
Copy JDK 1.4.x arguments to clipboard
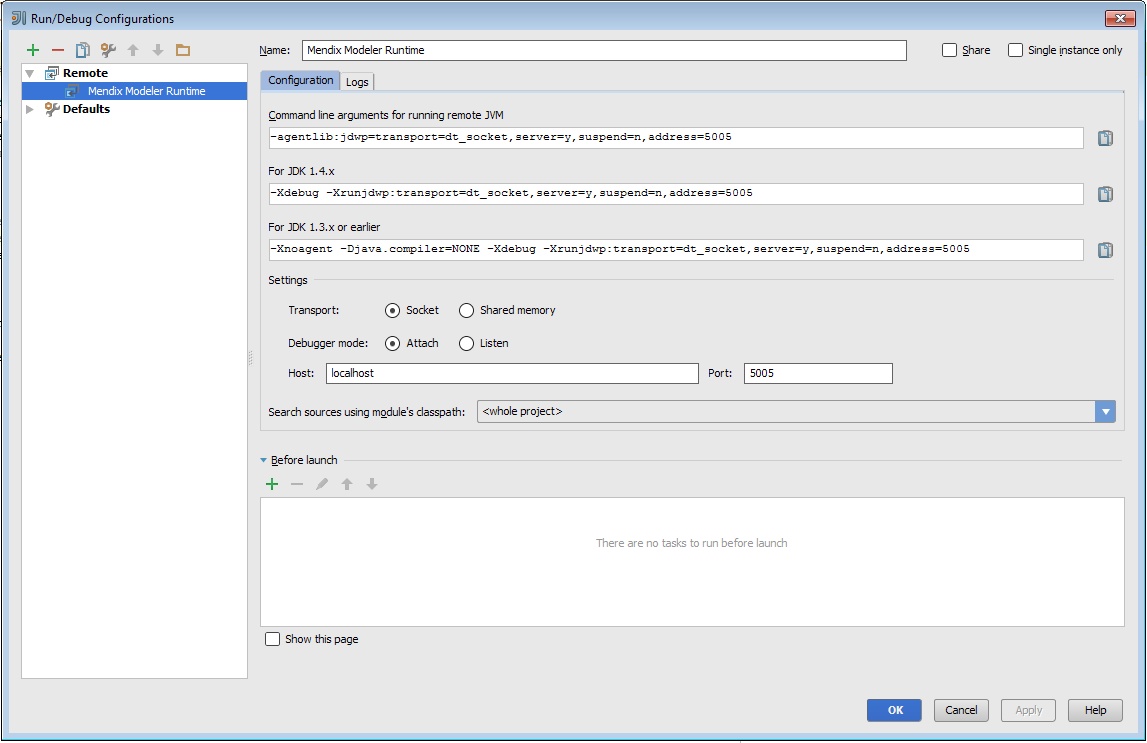(1105, 194)
